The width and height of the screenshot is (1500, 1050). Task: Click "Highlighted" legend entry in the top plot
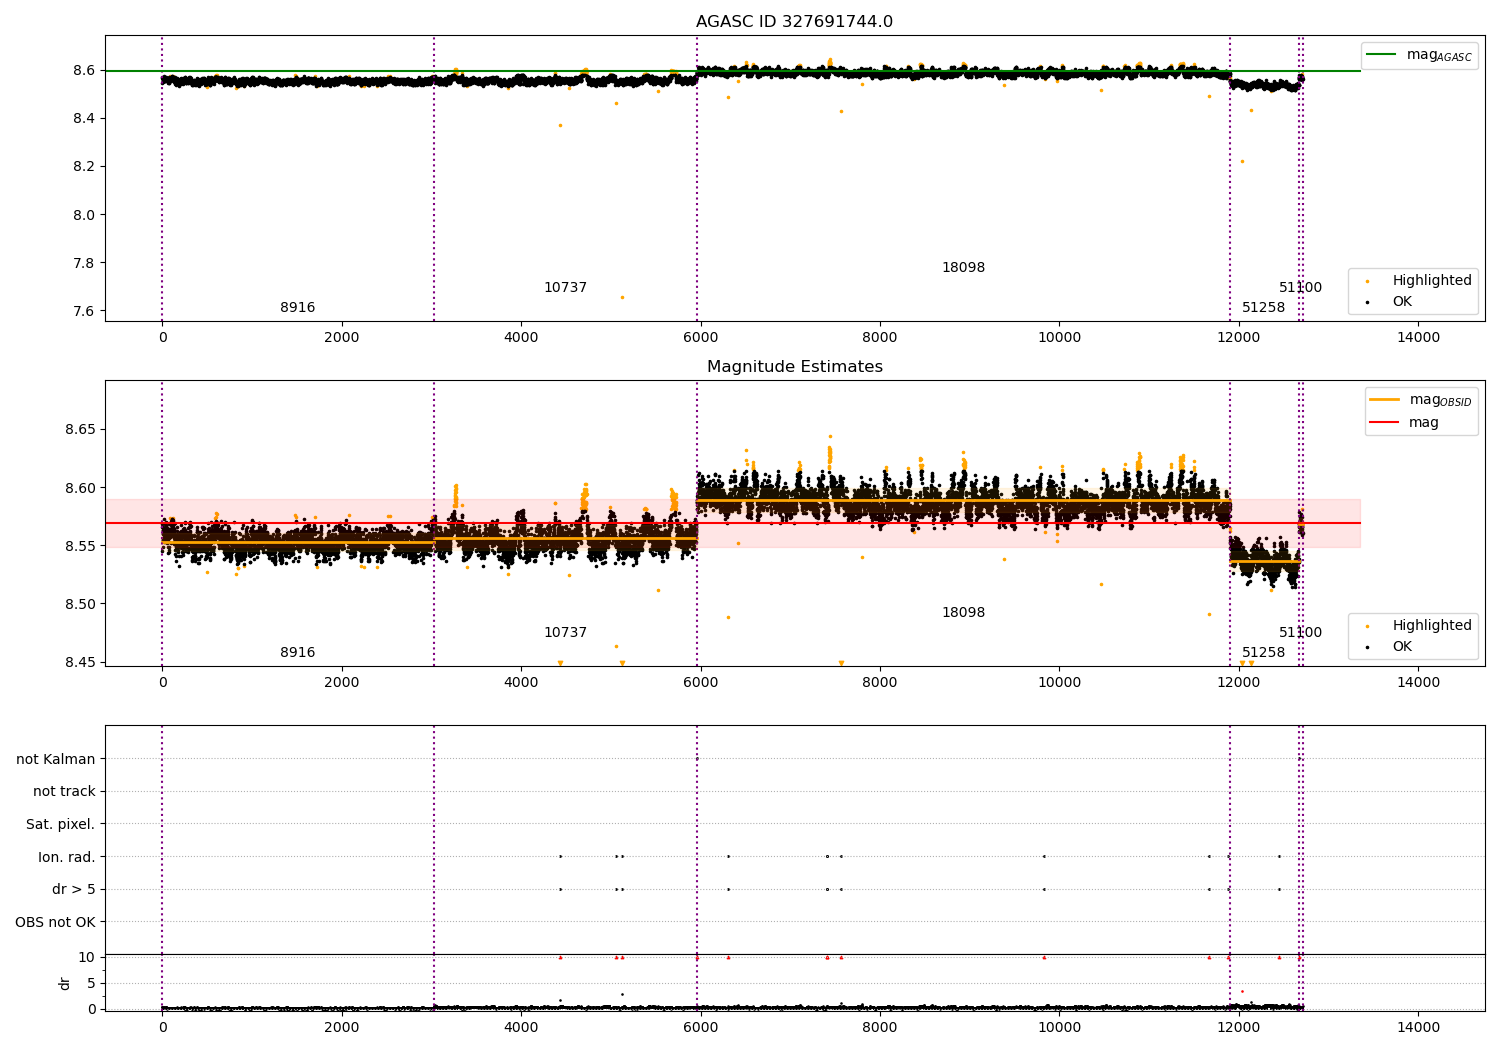pos(1419,280)
